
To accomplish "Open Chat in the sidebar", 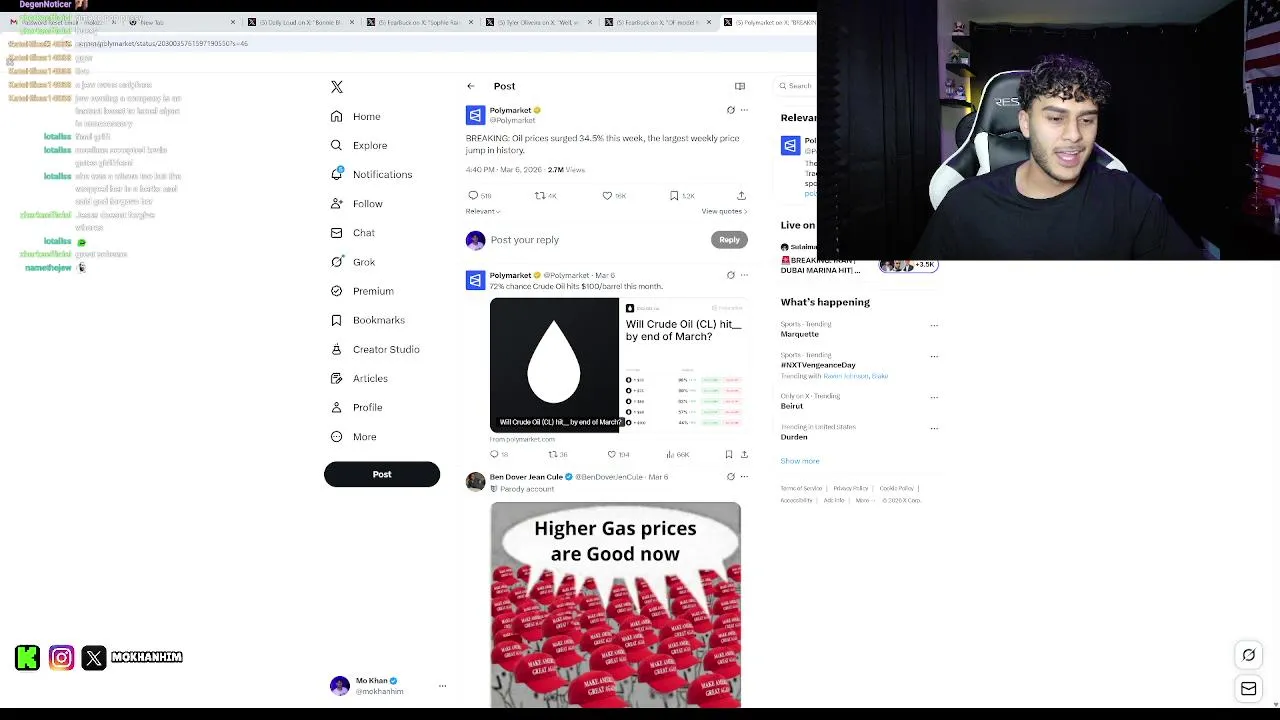I will click(x=353, y=233).
